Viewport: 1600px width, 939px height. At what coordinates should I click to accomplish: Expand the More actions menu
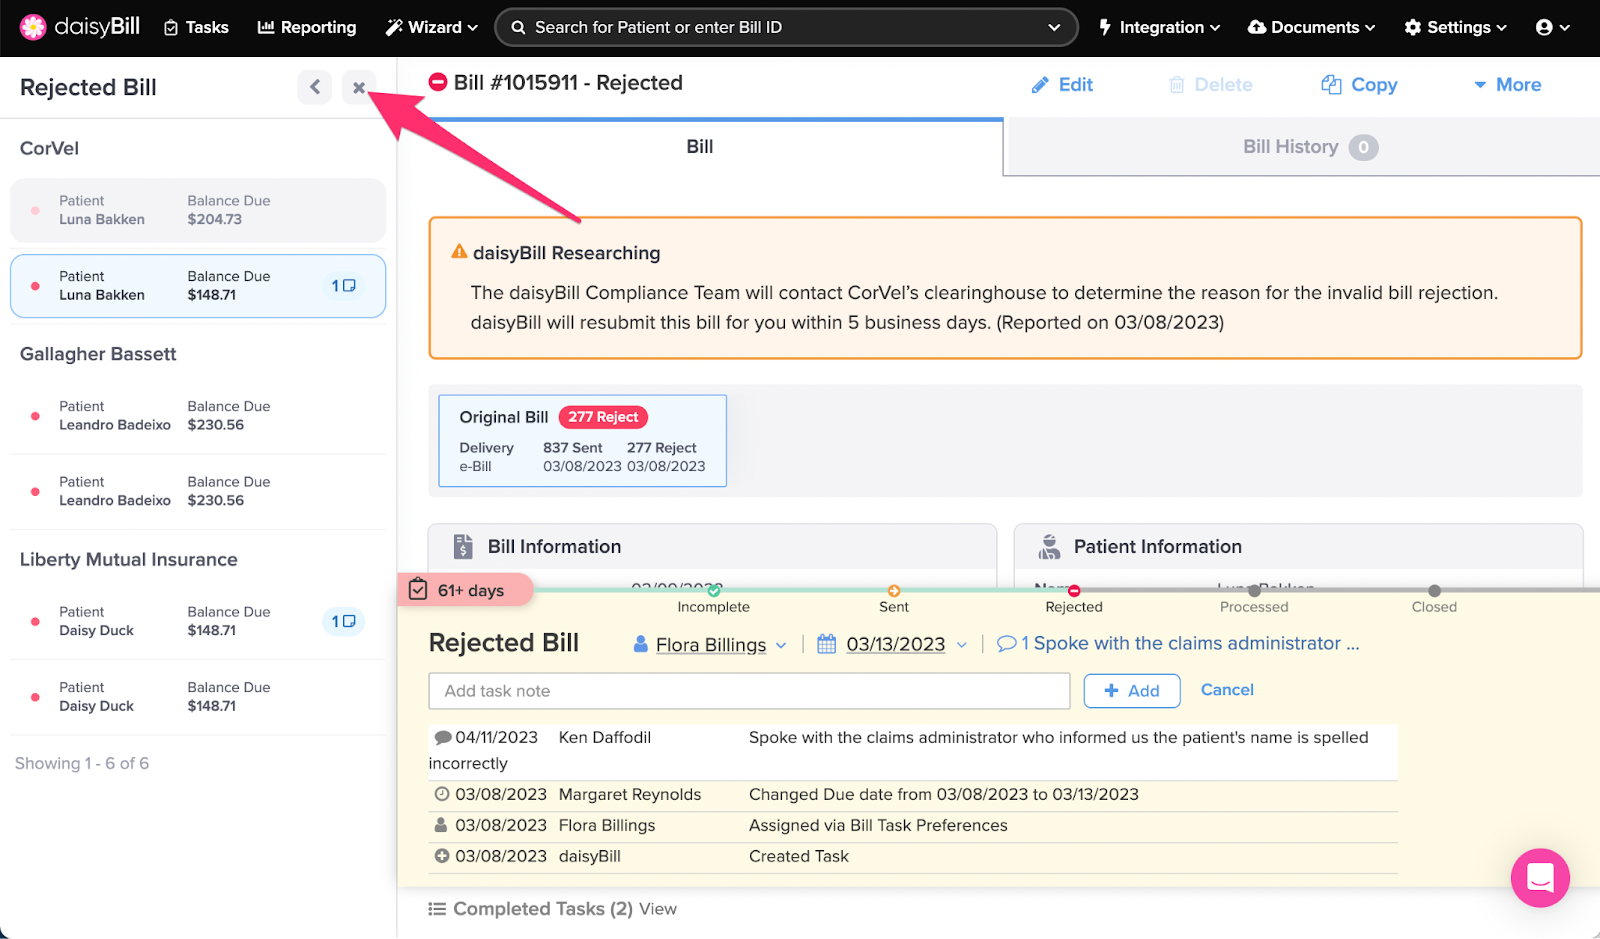(x=1507, y=85)
